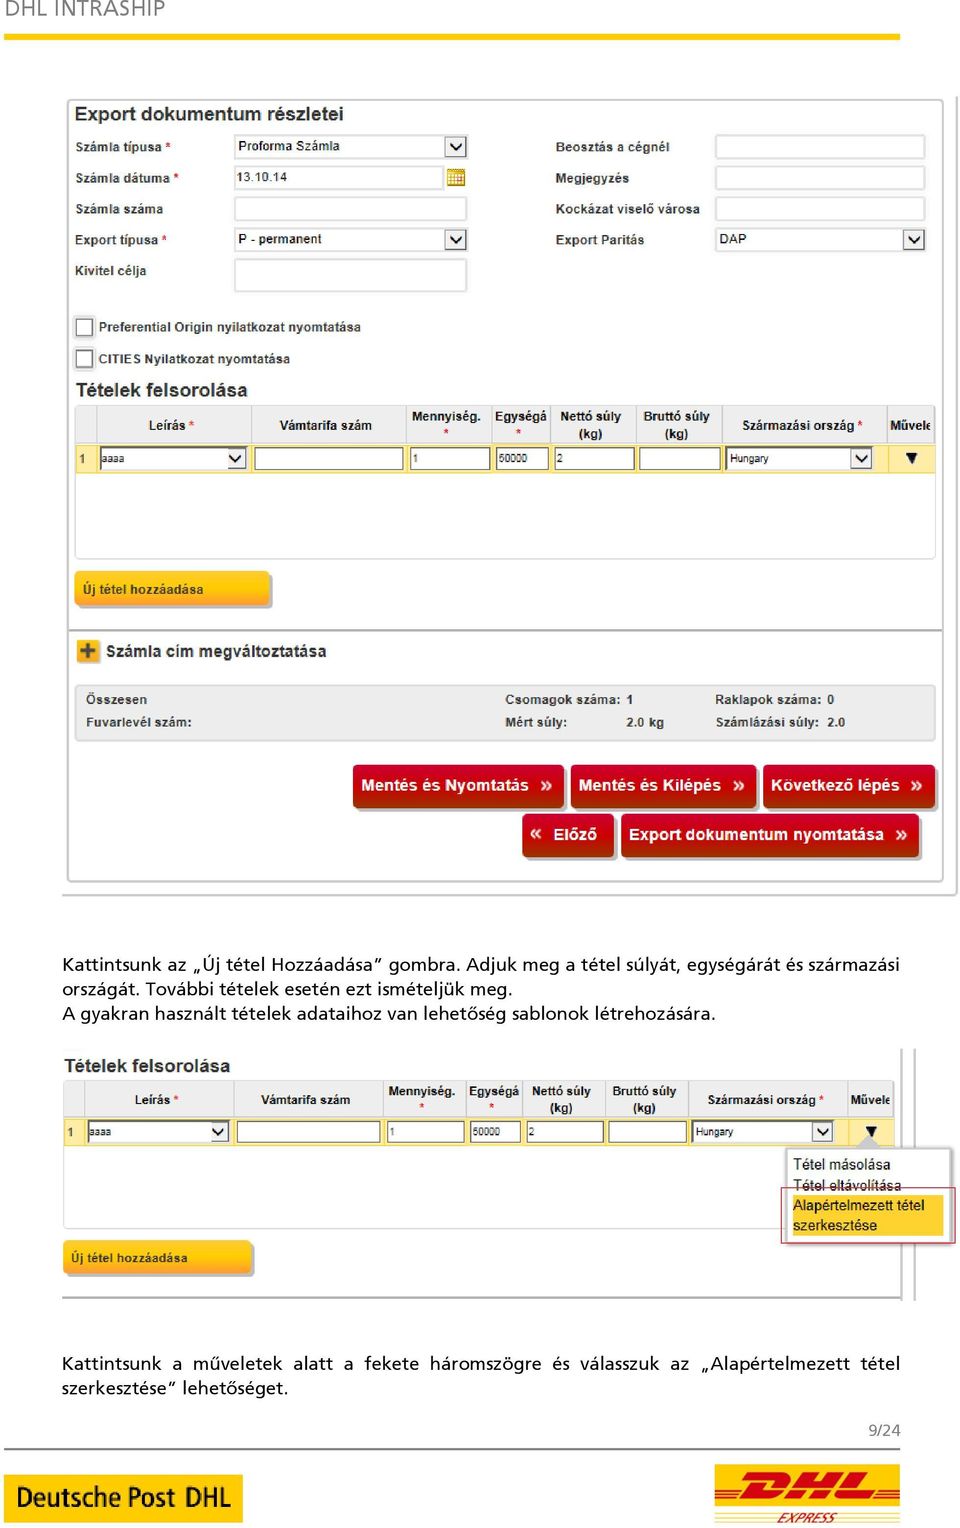This screenshot has height=1528, width=960.
Task: Click Mentés és Nyomtatás button
Action: point(457,786)
